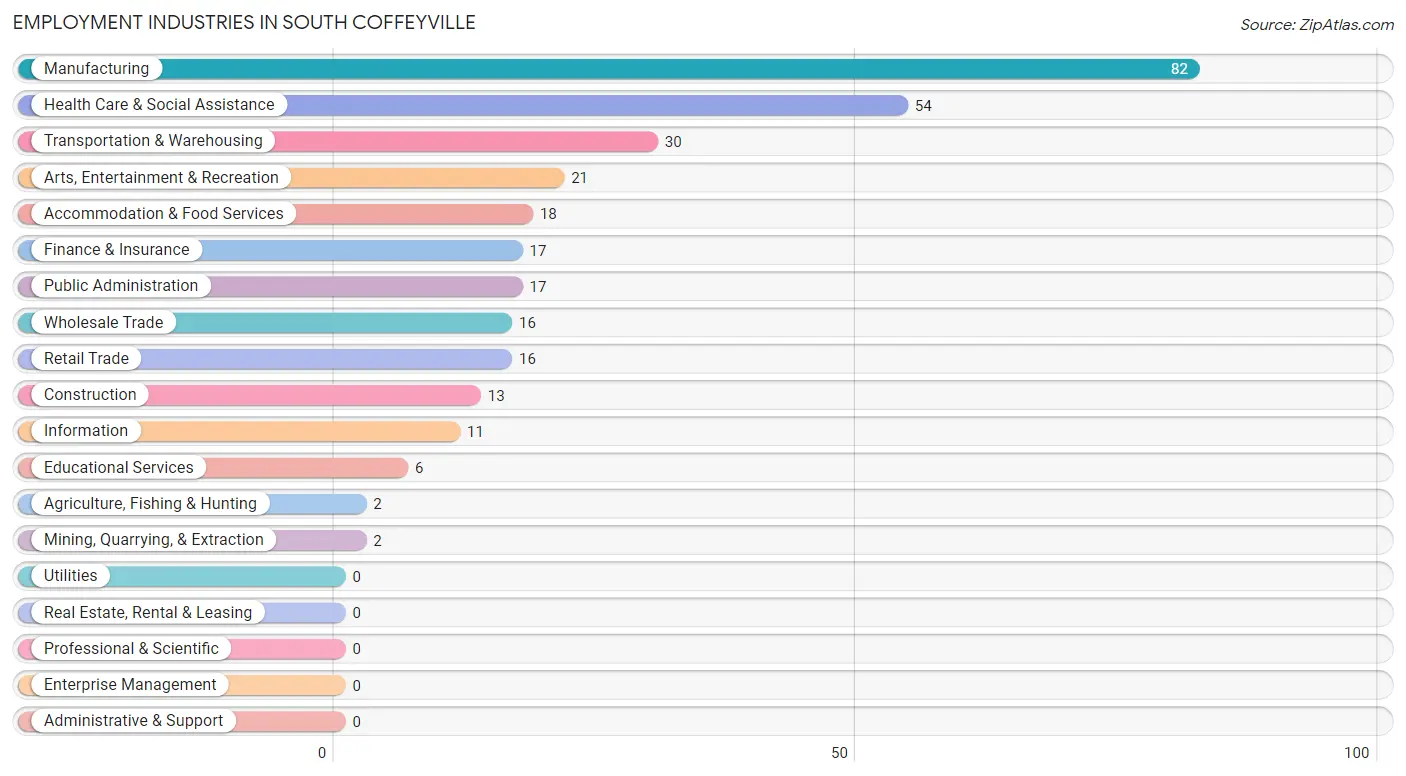The width and height of the screenshot is (1406, 776).
Task: Click the Mining value 2
Action: pos(377,541)
